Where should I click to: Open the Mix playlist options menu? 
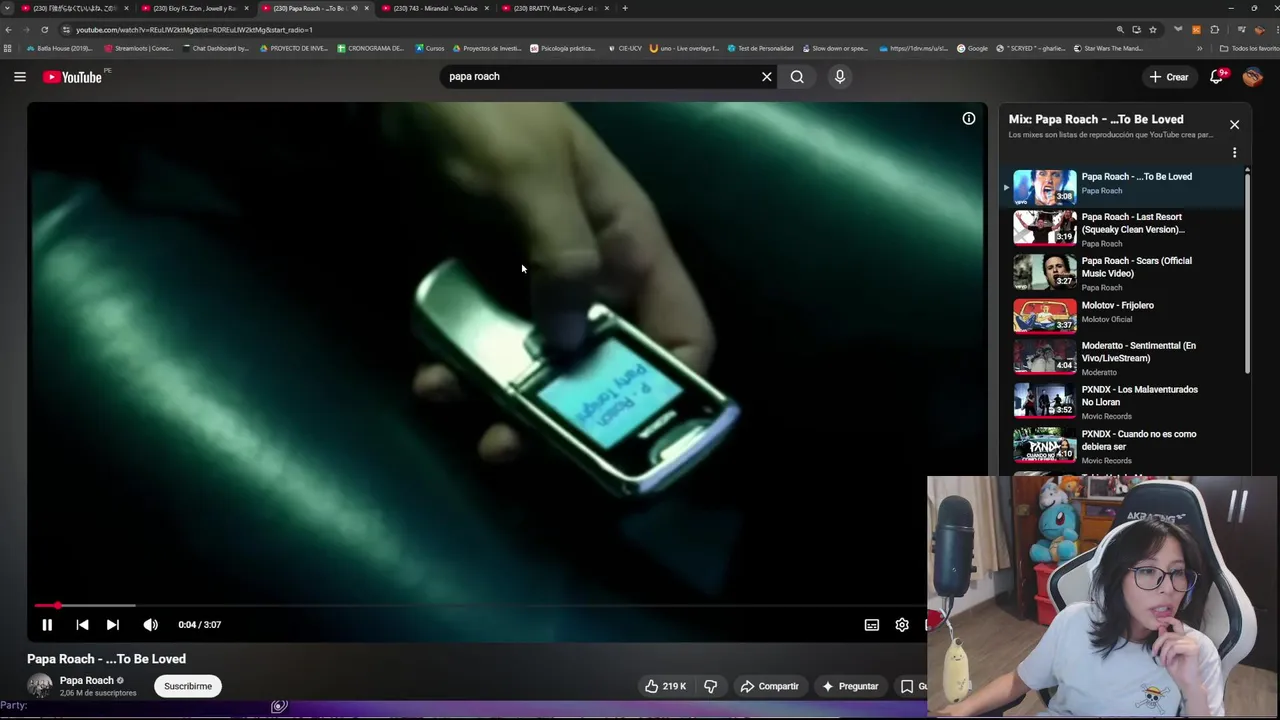point(1234,153)
